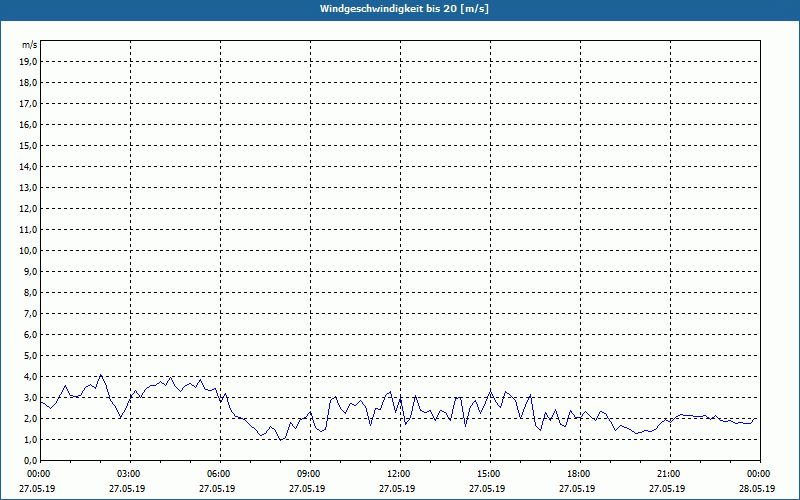Click the 14,0 y-axis label
This screenshot has height=500, width=800.
[x=28, y=166]
